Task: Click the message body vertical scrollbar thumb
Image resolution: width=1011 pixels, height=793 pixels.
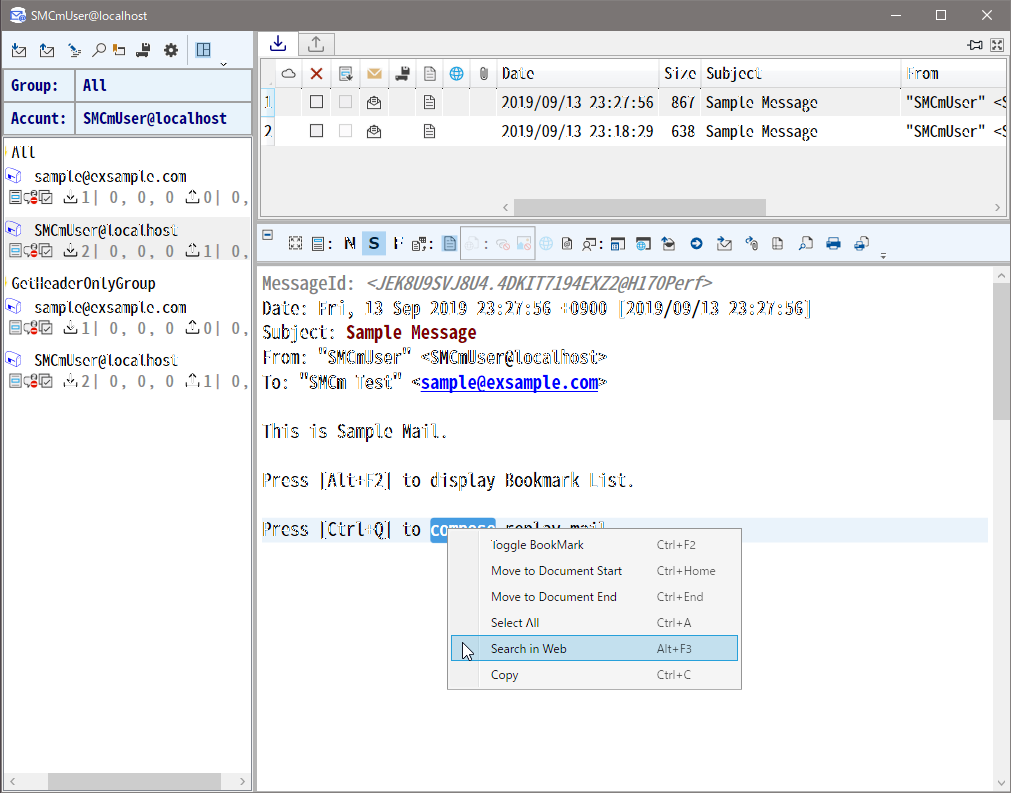Action: tap(1001, 353)
